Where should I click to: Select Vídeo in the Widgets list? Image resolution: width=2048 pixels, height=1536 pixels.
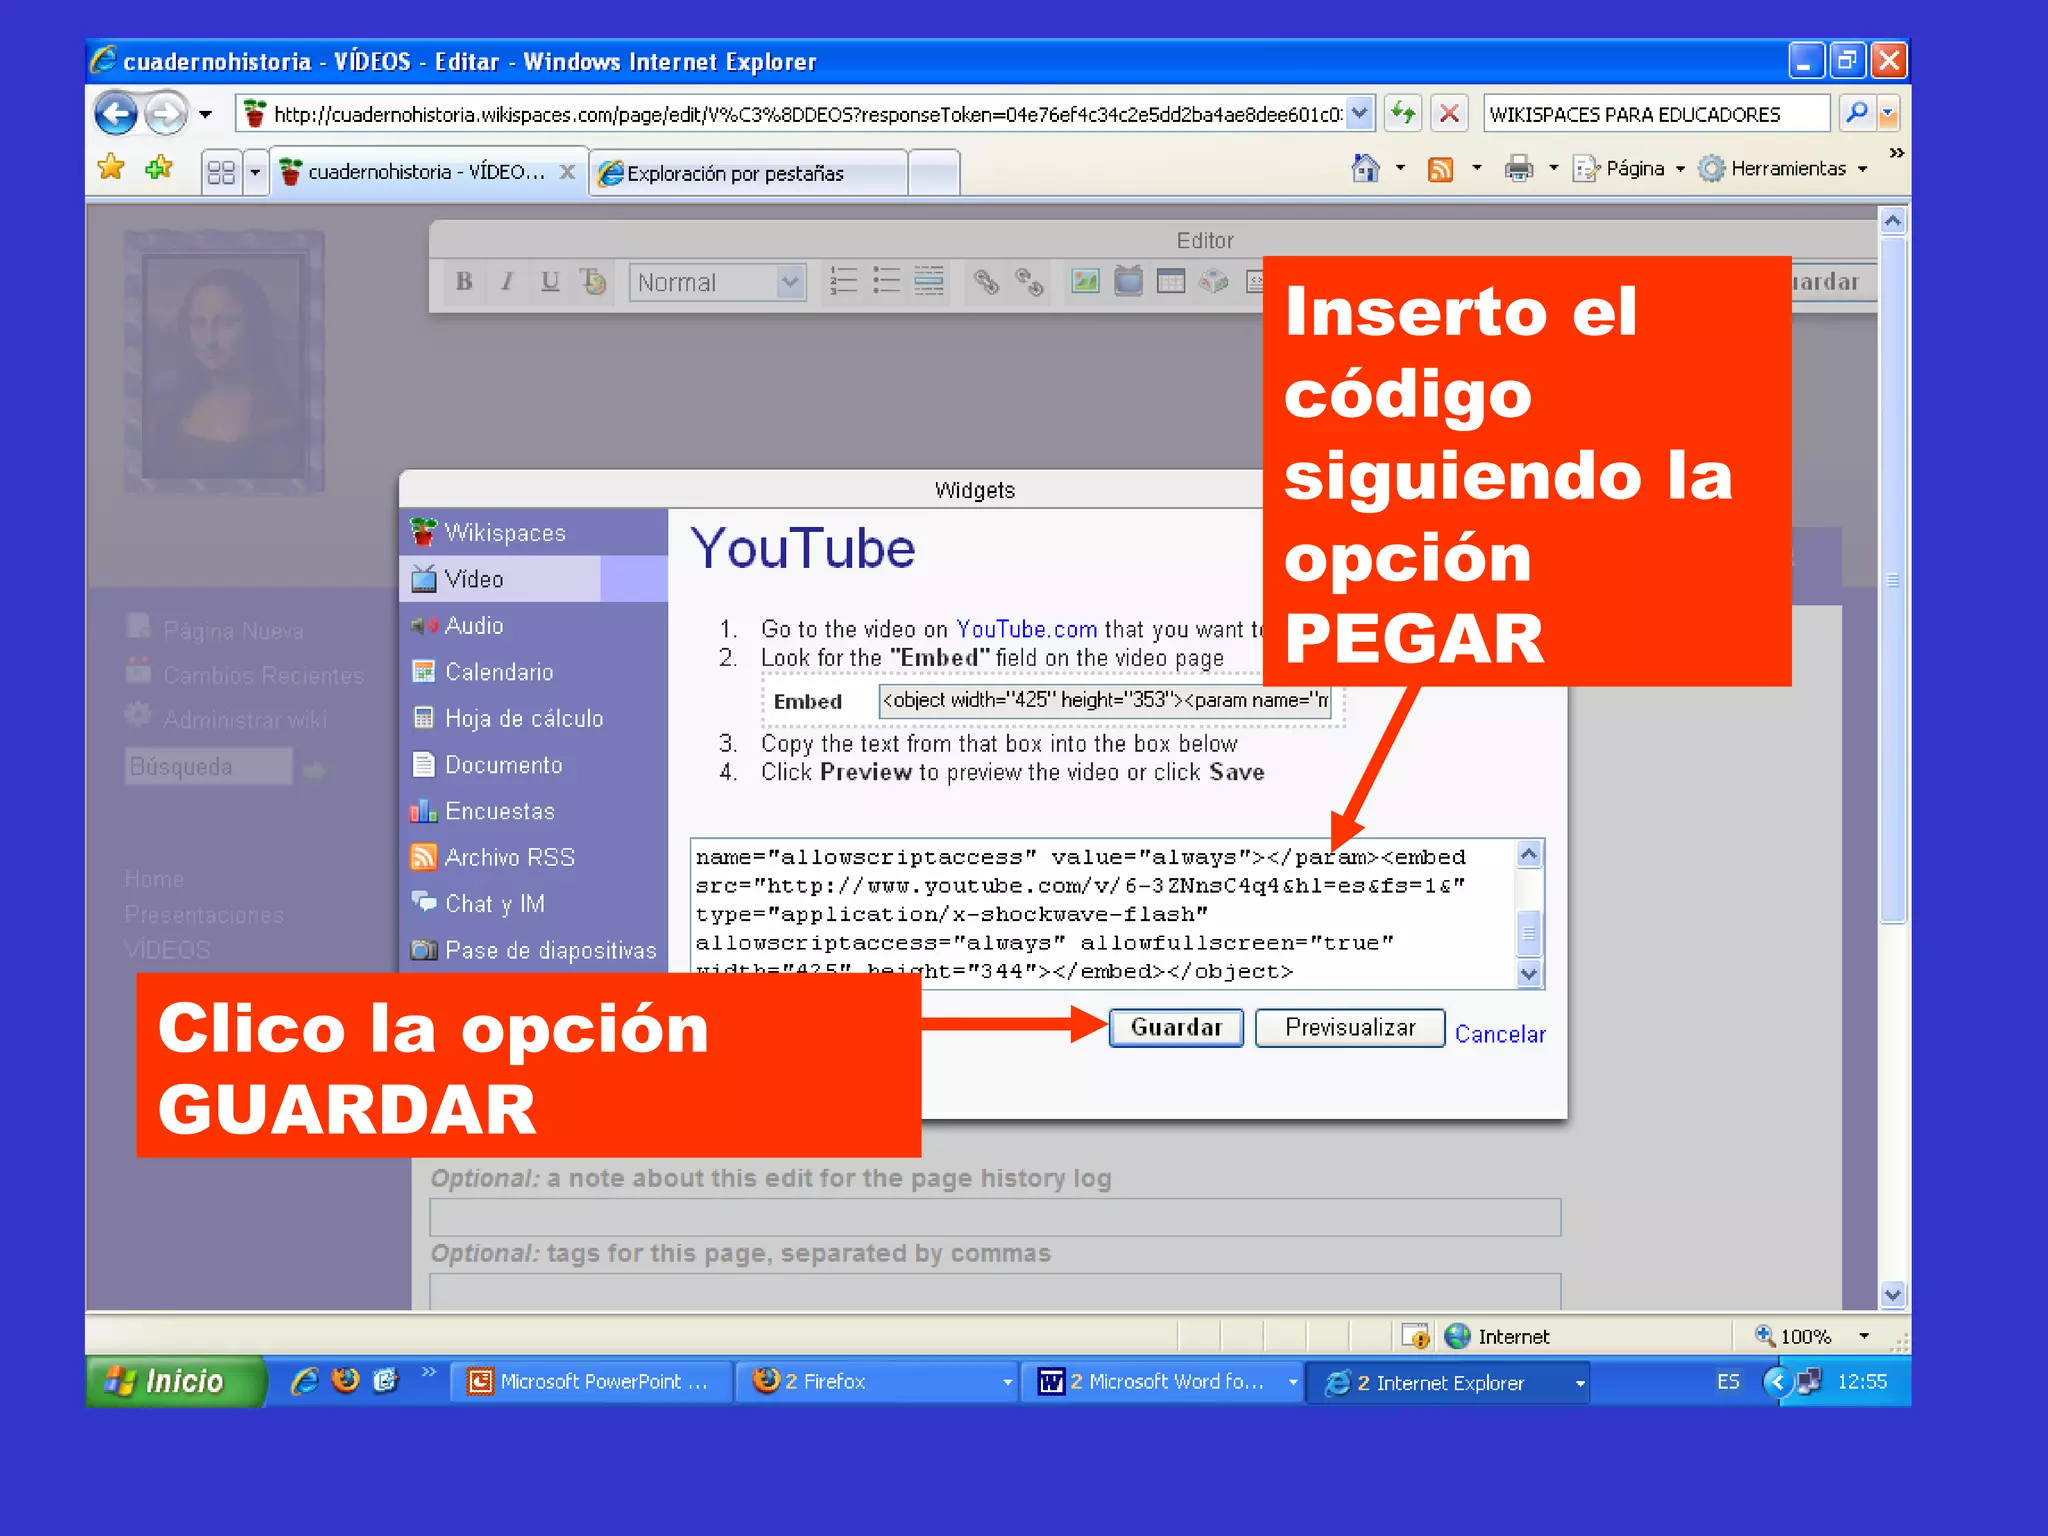click(533, 579)
